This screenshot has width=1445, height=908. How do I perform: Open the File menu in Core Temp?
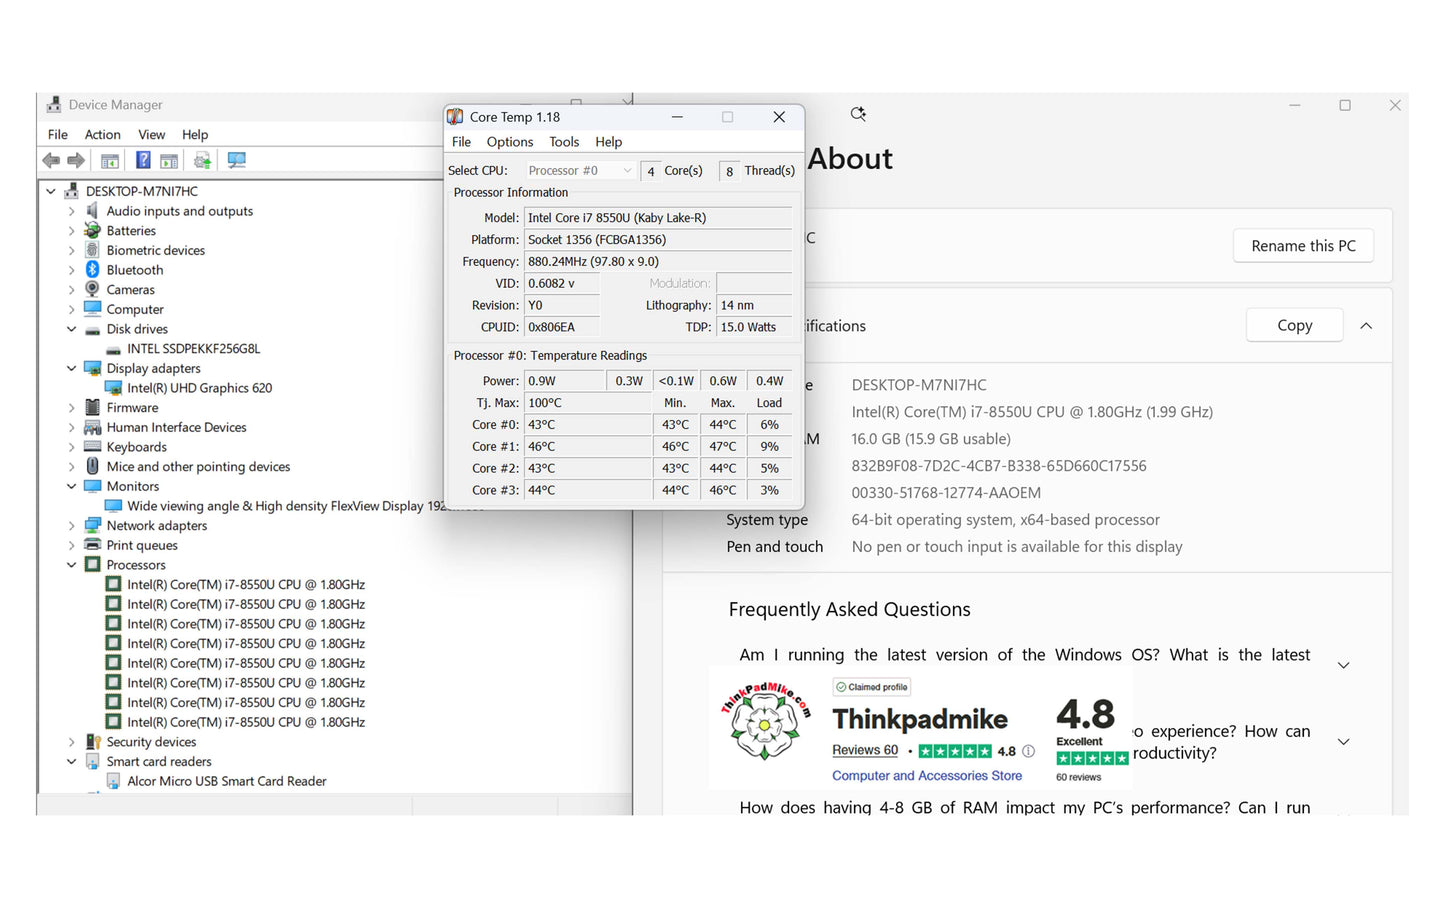pos(461,142)
